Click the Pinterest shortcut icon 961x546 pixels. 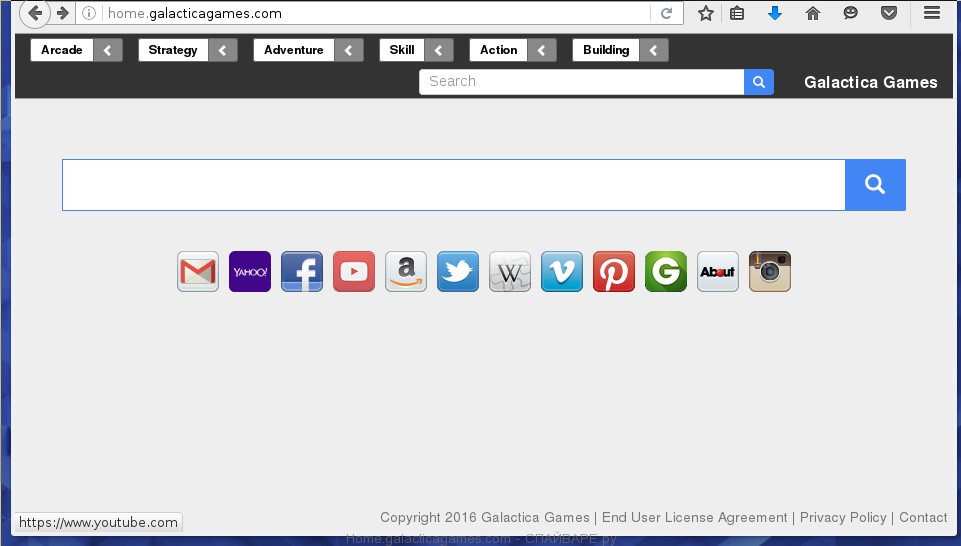pos(614,272)
